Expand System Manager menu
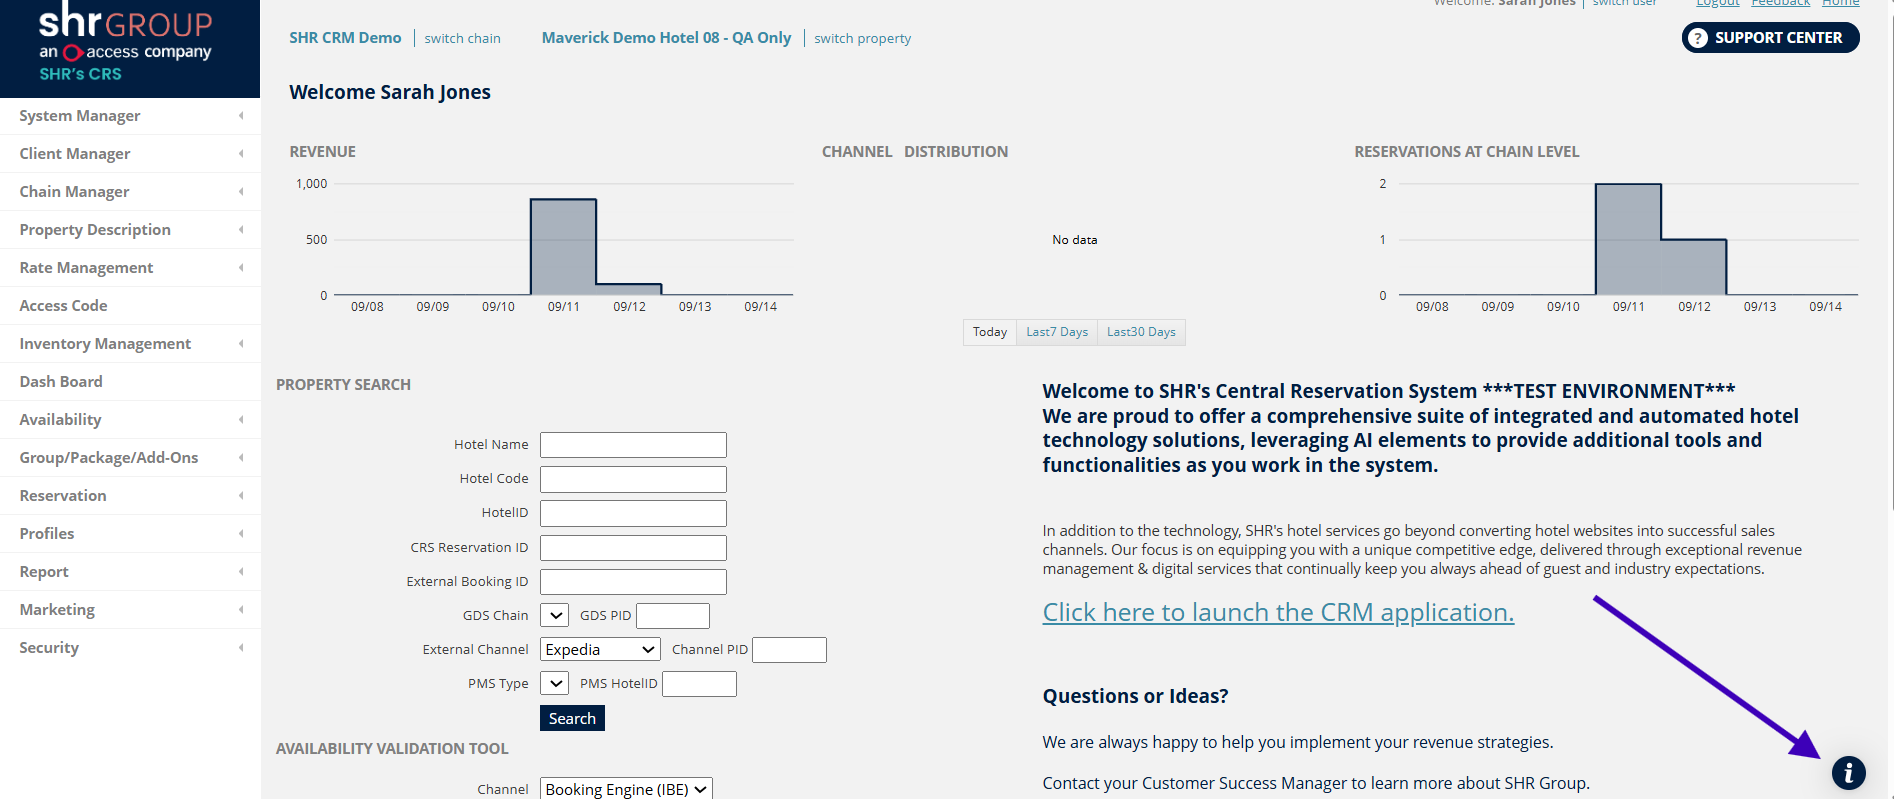 click(x=130, y=116)
